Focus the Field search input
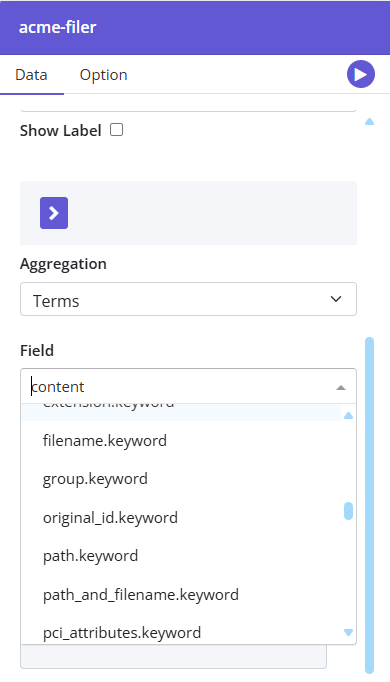Image resolution: width=390 pixels, height=682 pixels. click(178, 387)
